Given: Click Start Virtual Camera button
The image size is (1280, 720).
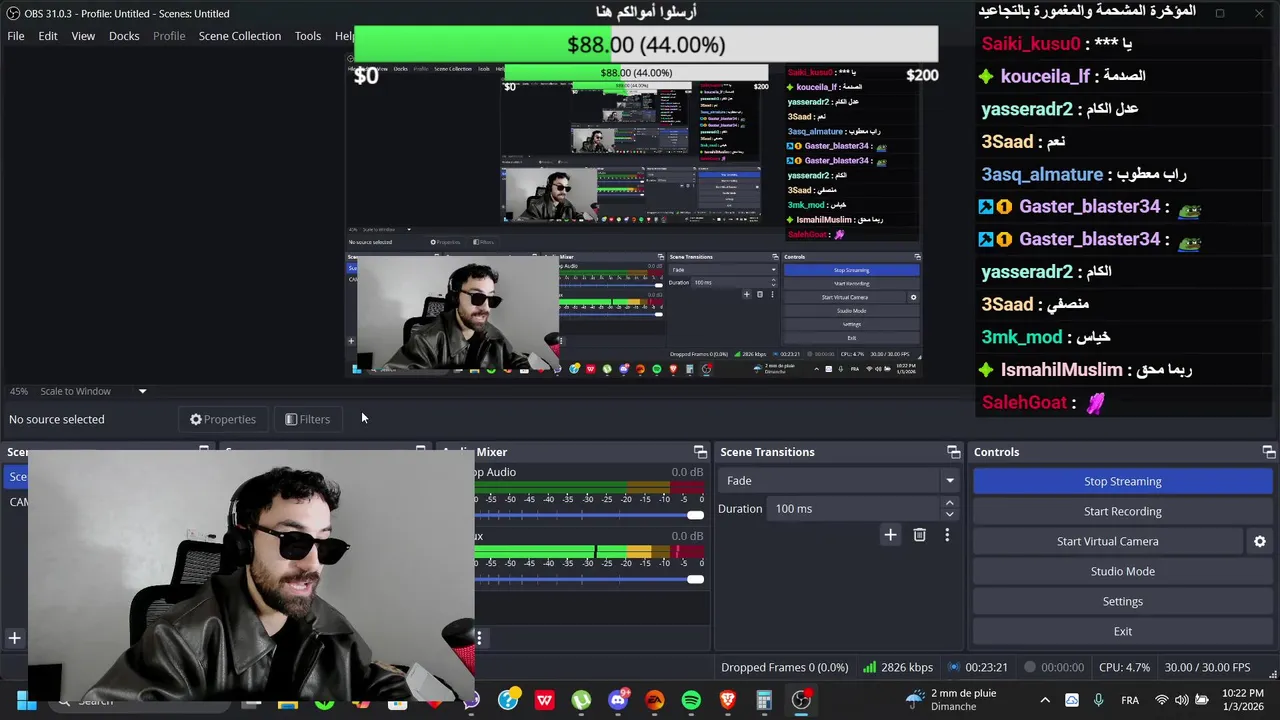Looking at the screenshot, I should coord(1108,541).
